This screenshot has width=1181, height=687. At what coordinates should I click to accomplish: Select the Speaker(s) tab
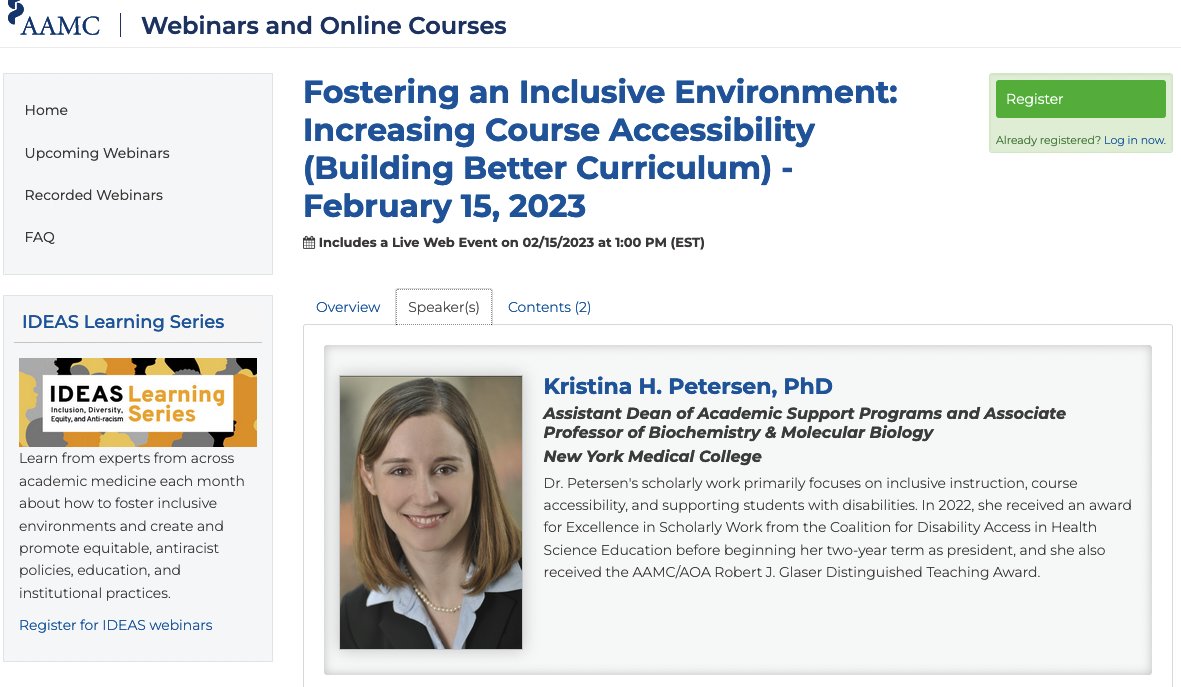click(x=444, y=307)
